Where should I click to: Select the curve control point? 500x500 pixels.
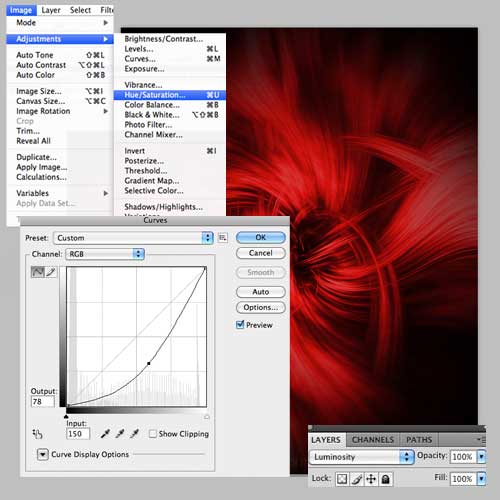(x=149, y=363)
